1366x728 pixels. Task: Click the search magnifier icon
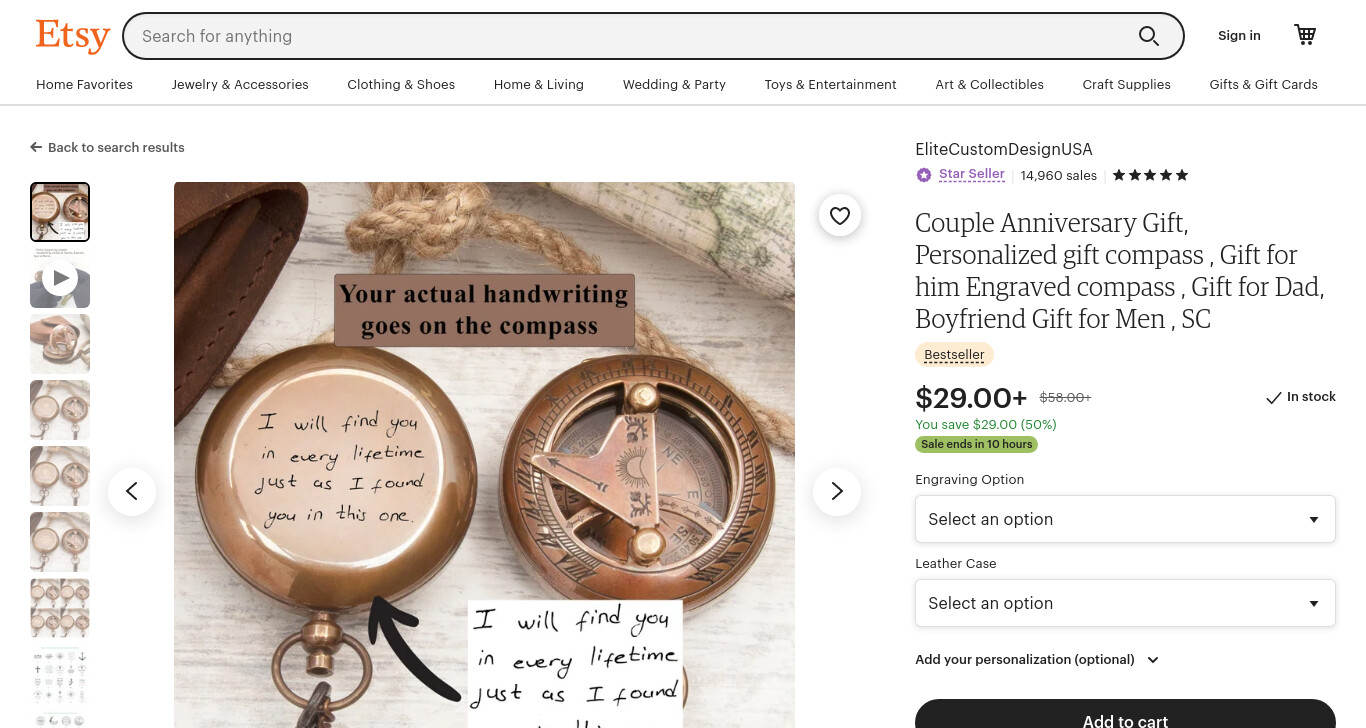coord(1149,36)
